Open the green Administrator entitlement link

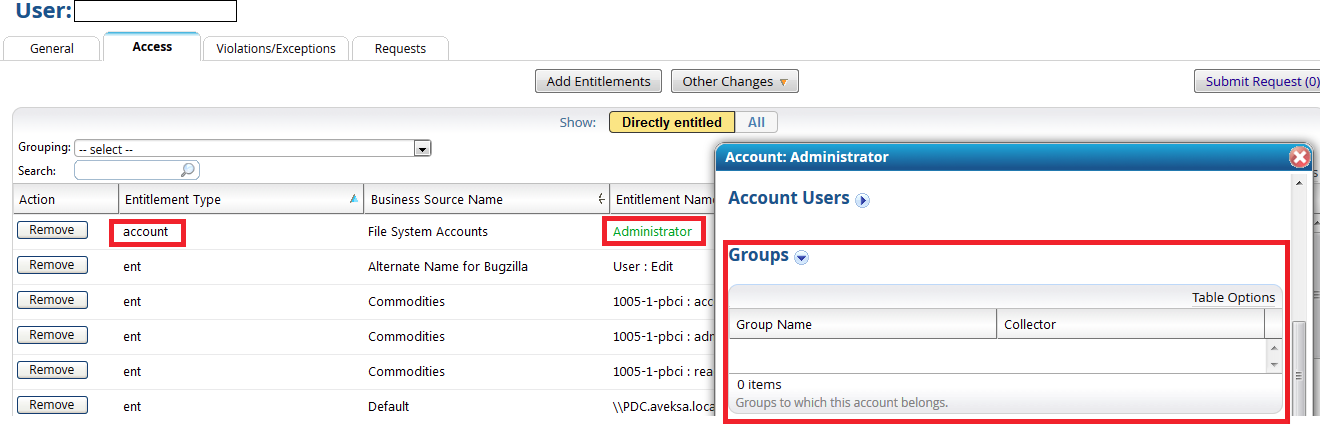point(652,231)
